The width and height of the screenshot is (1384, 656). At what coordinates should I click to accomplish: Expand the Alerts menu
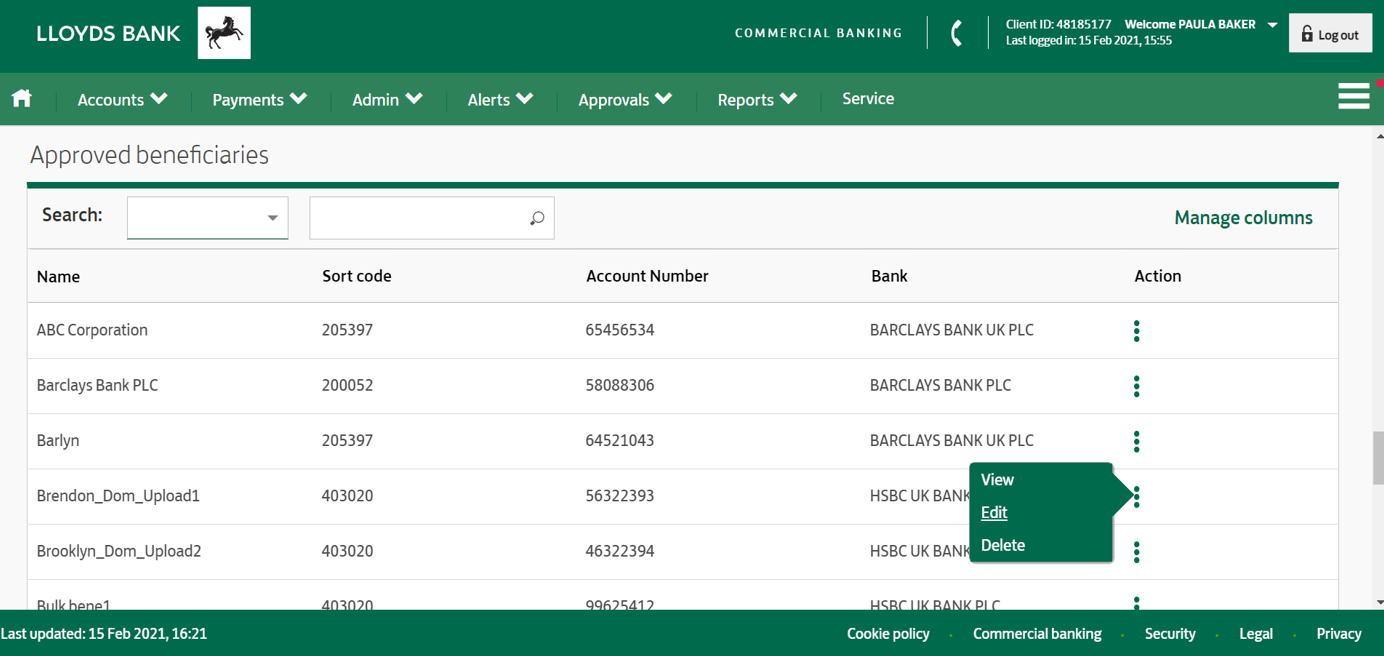coord(500,99)
